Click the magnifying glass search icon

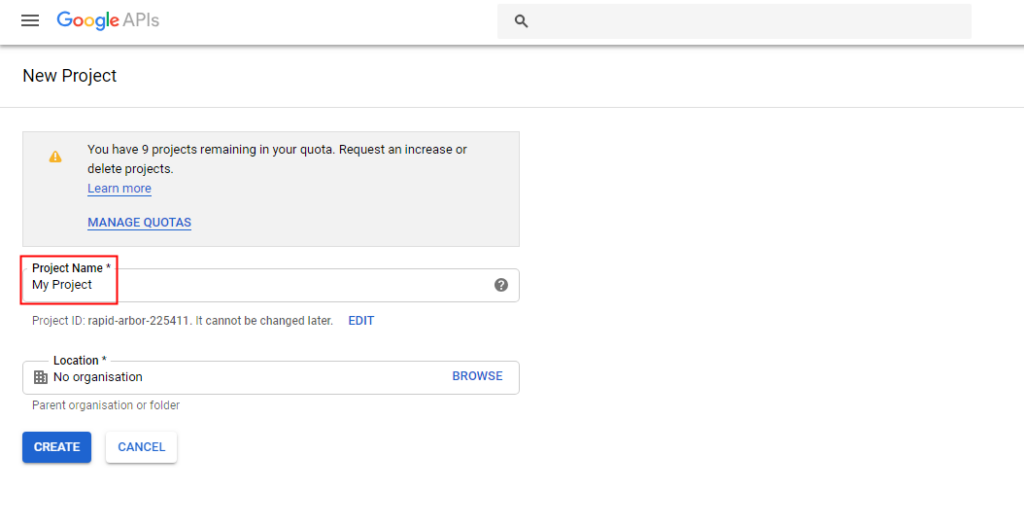pyautogui.click(x=521, y=21)
